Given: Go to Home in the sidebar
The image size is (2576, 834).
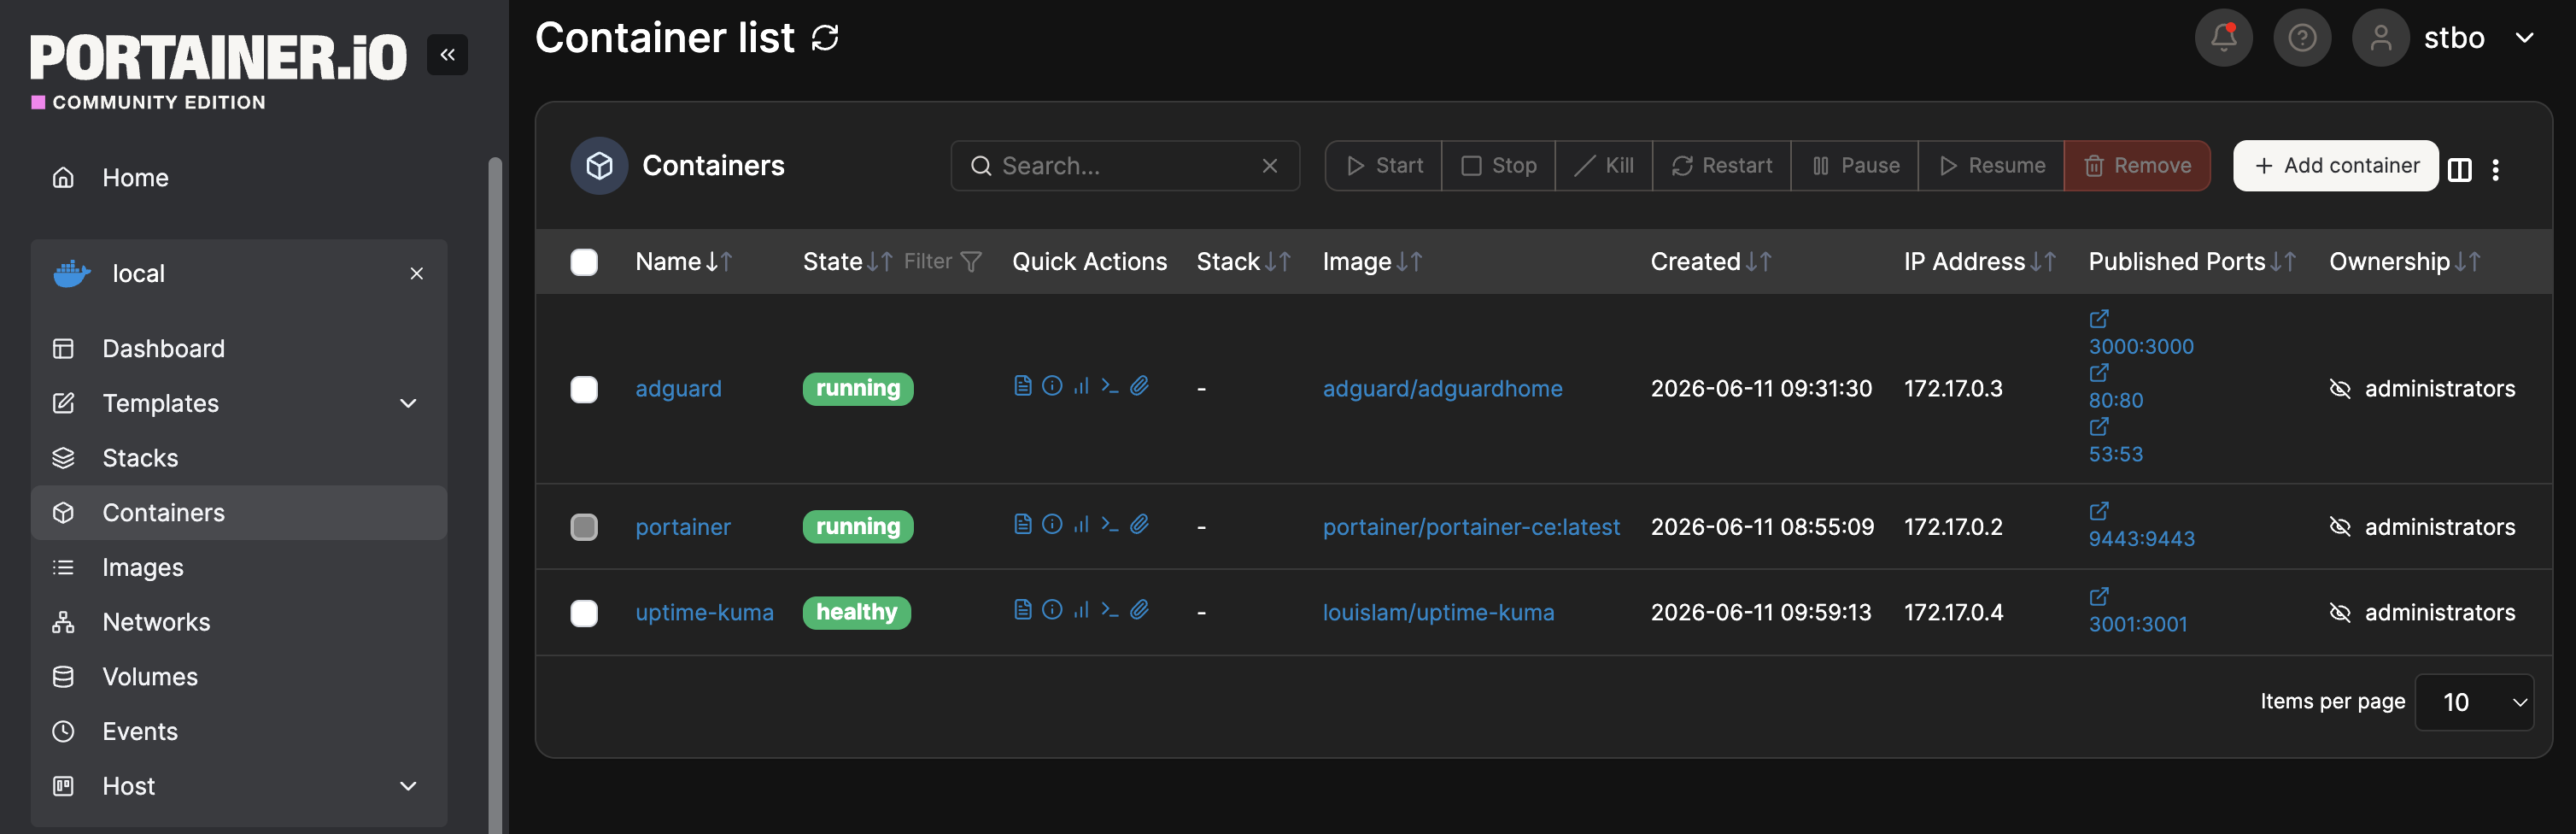Looking at the screenshot, I should [239, 178].
